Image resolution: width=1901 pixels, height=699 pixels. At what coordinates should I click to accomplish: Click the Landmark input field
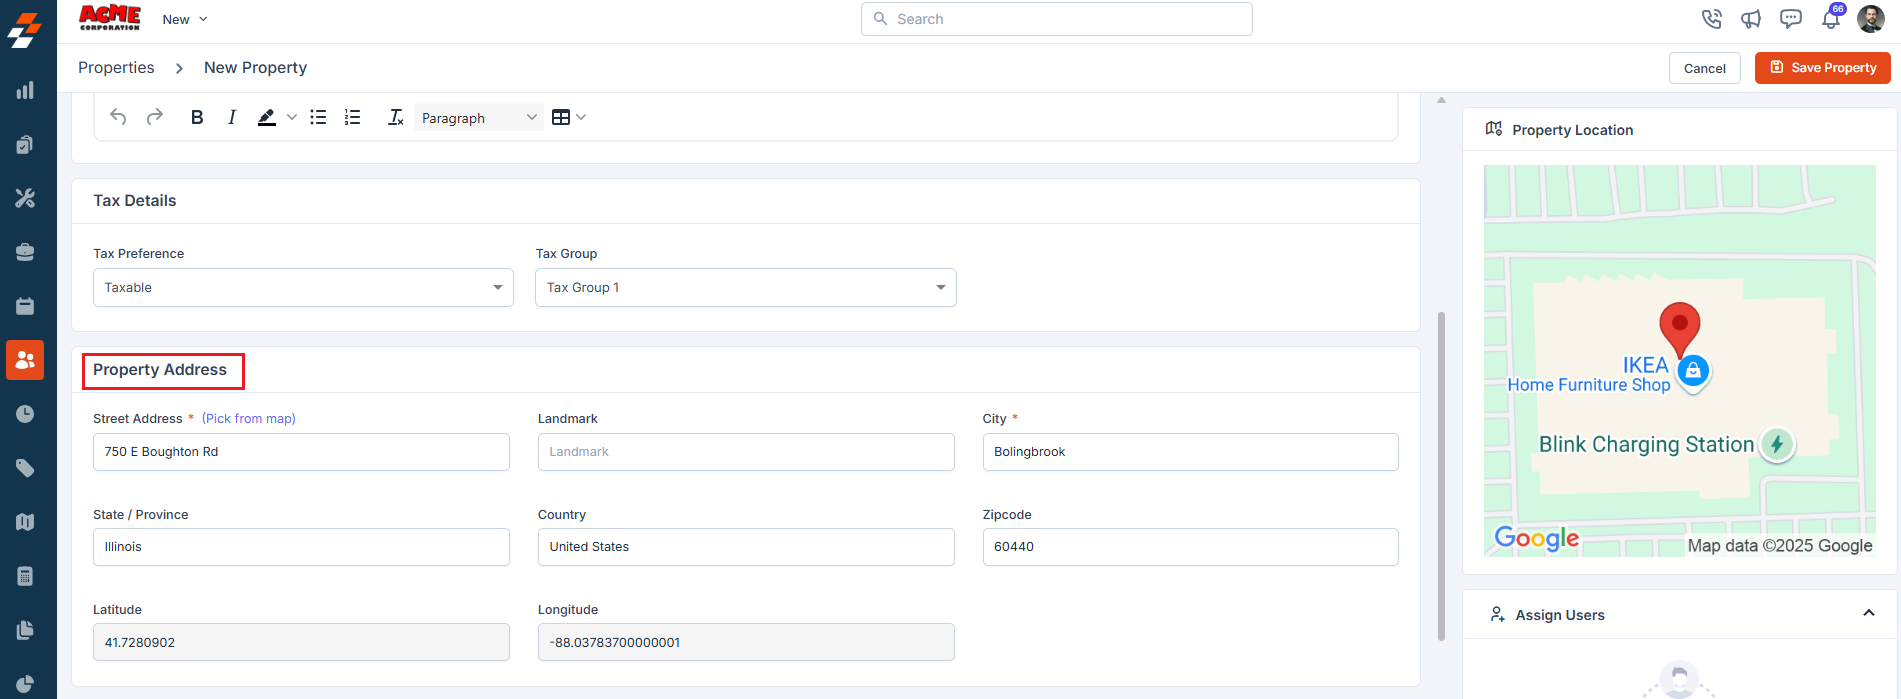click(746, 452)
